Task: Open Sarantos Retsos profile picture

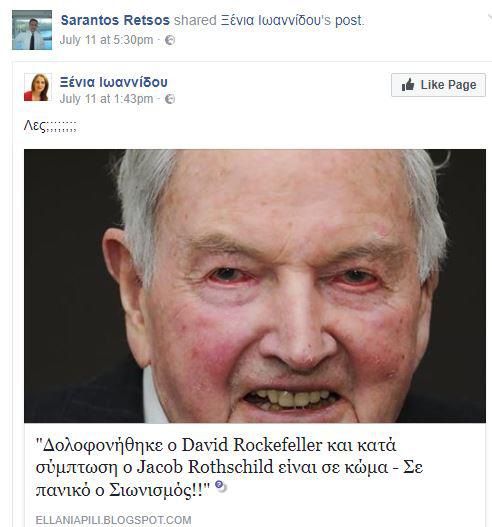Action: pyautogui.click(x=32, y=30)
